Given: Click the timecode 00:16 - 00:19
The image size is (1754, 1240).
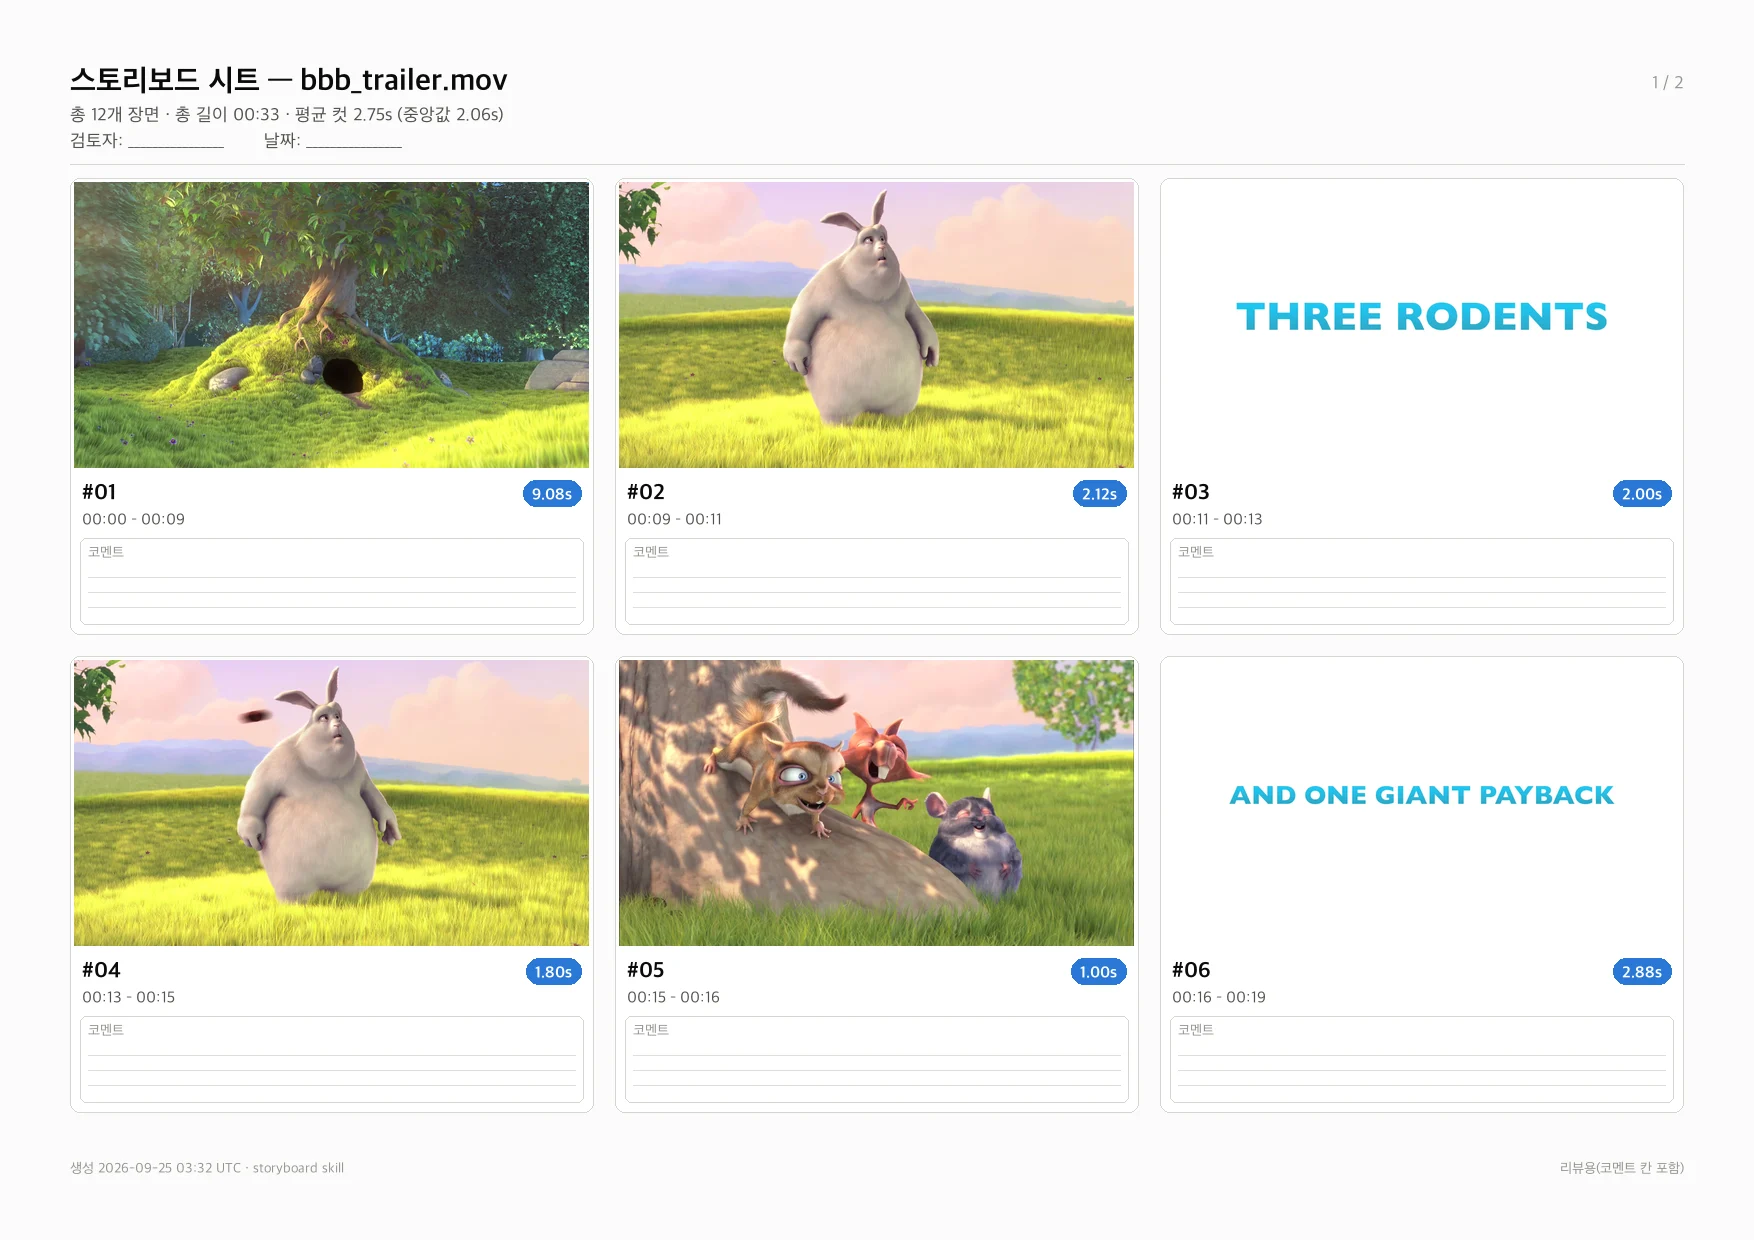Looking at the screenshot, I should tap(1218, 997).
